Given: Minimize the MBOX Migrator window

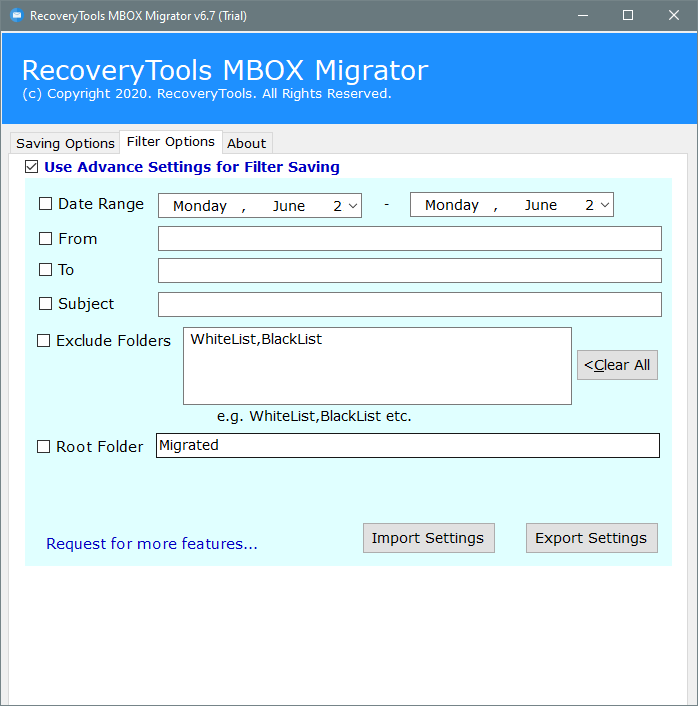Looking at the screenshot, I should tap(583, 15).
